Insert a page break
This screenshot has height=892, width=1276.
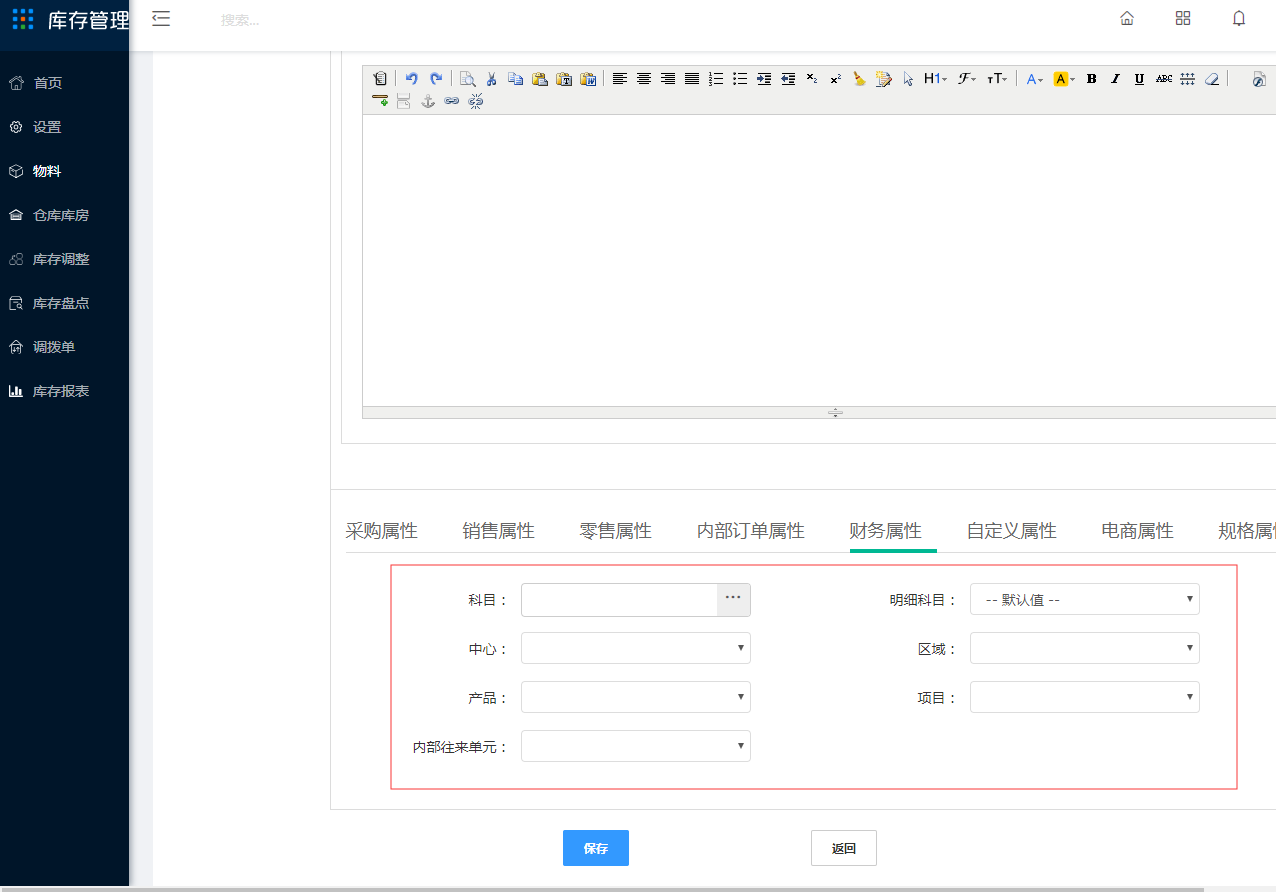pos(404,101)
